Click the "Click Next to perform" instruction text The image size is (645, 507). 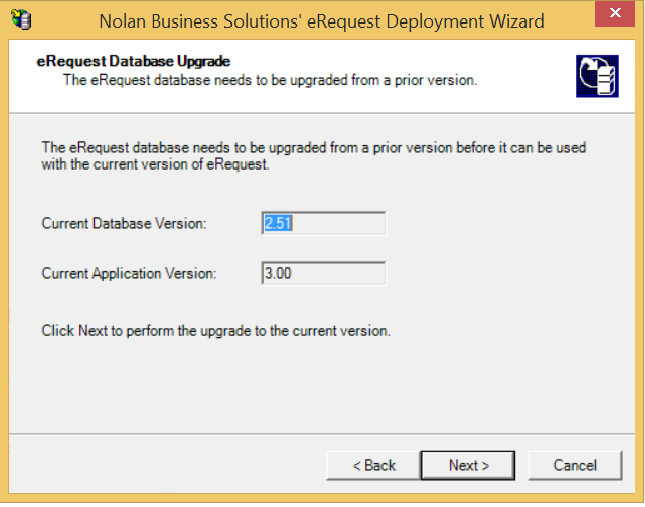click(x=215, y=330)
